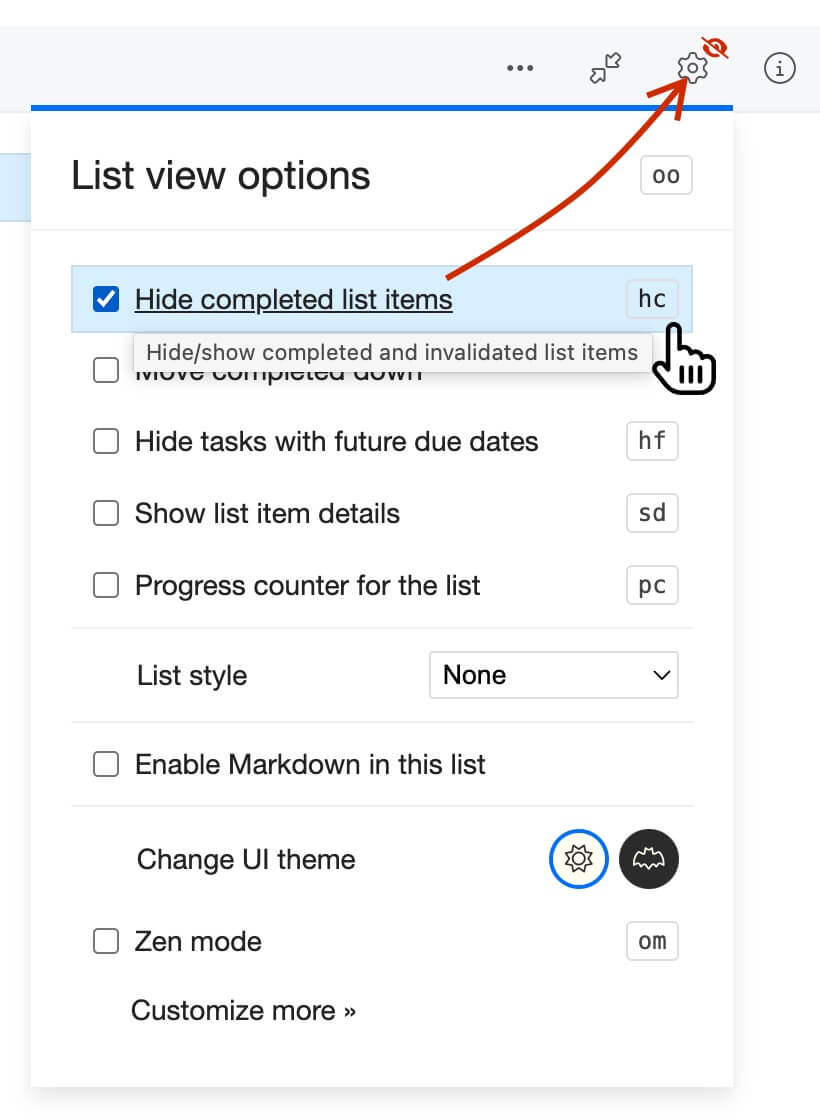The height and width of the screenshot is (1120, 820).
Task: Open the gear list view options icon
Action: pyautogui.click(x=692, y=68)
